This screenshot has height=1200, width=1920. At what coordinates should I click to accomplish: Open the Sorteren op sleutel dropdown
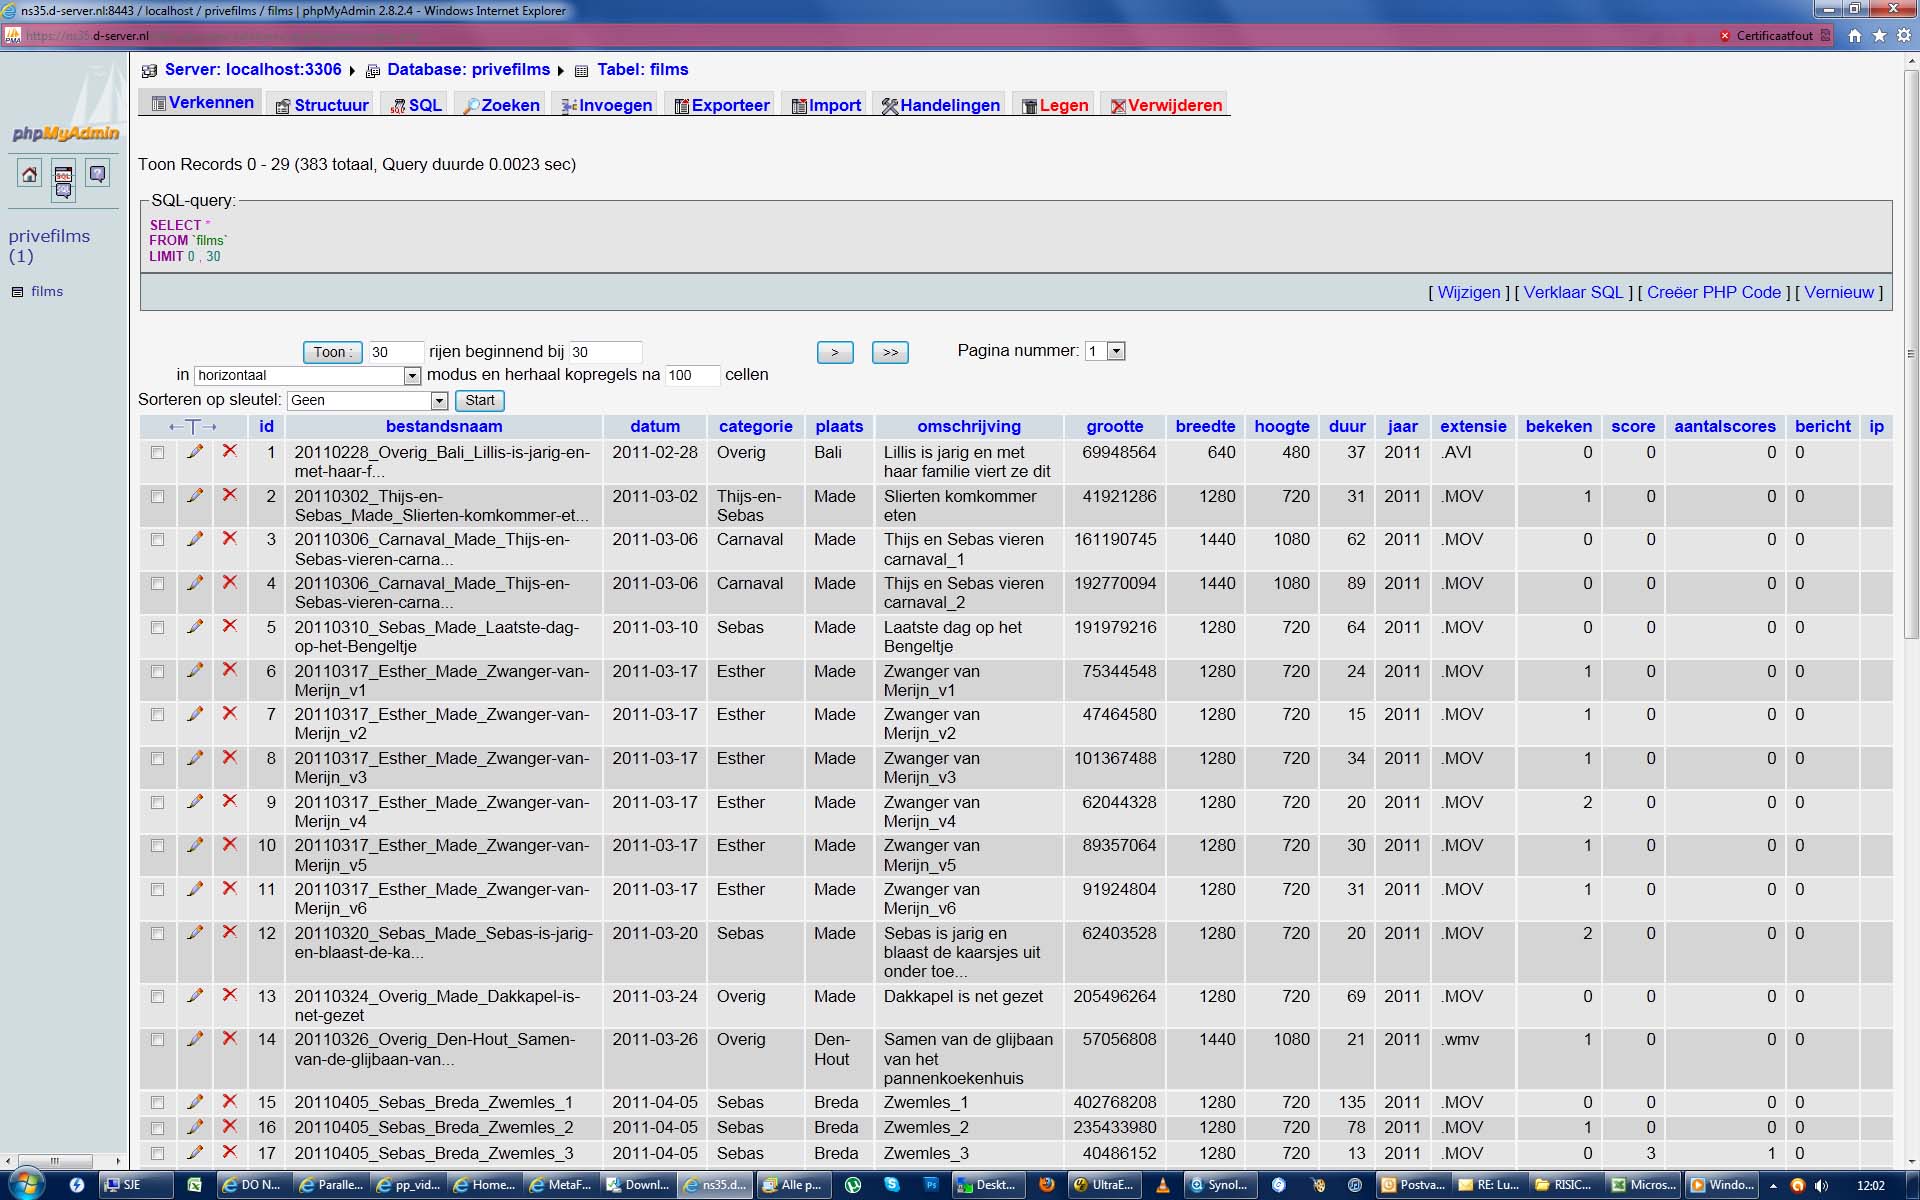[438, 400]
